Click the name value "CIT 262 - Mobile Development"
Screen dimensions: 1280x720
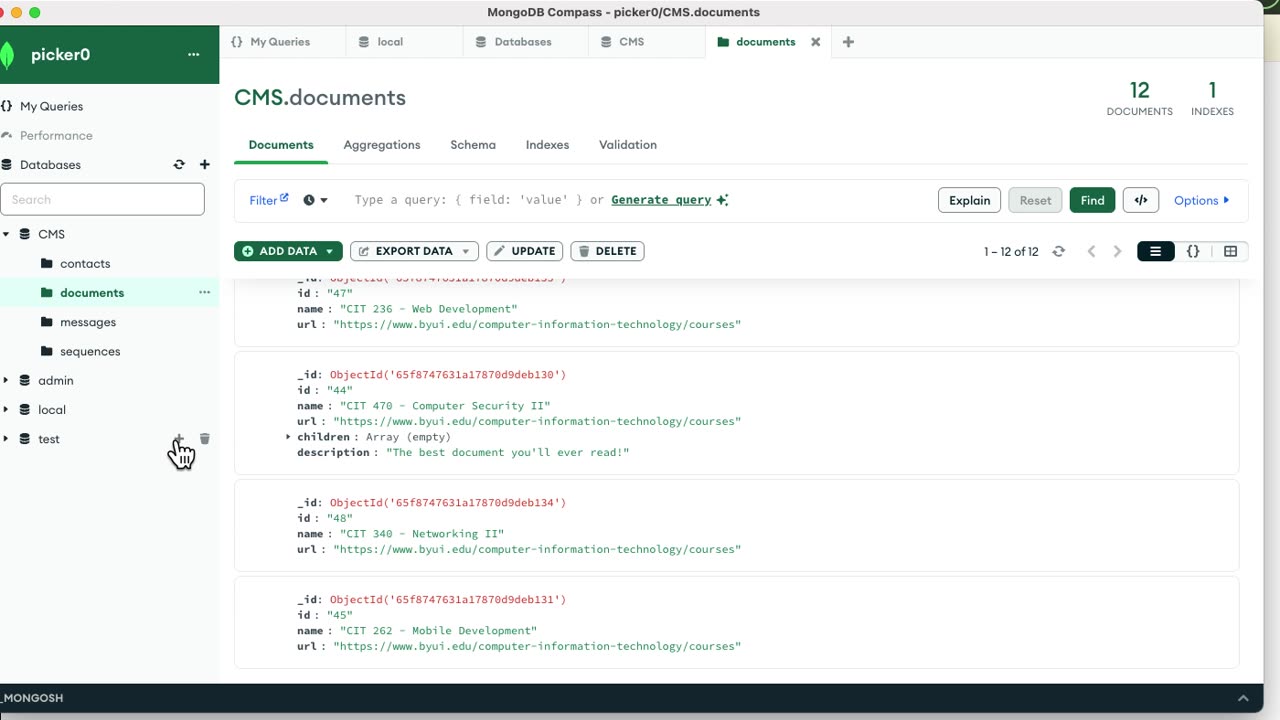(x=438, y=631)
